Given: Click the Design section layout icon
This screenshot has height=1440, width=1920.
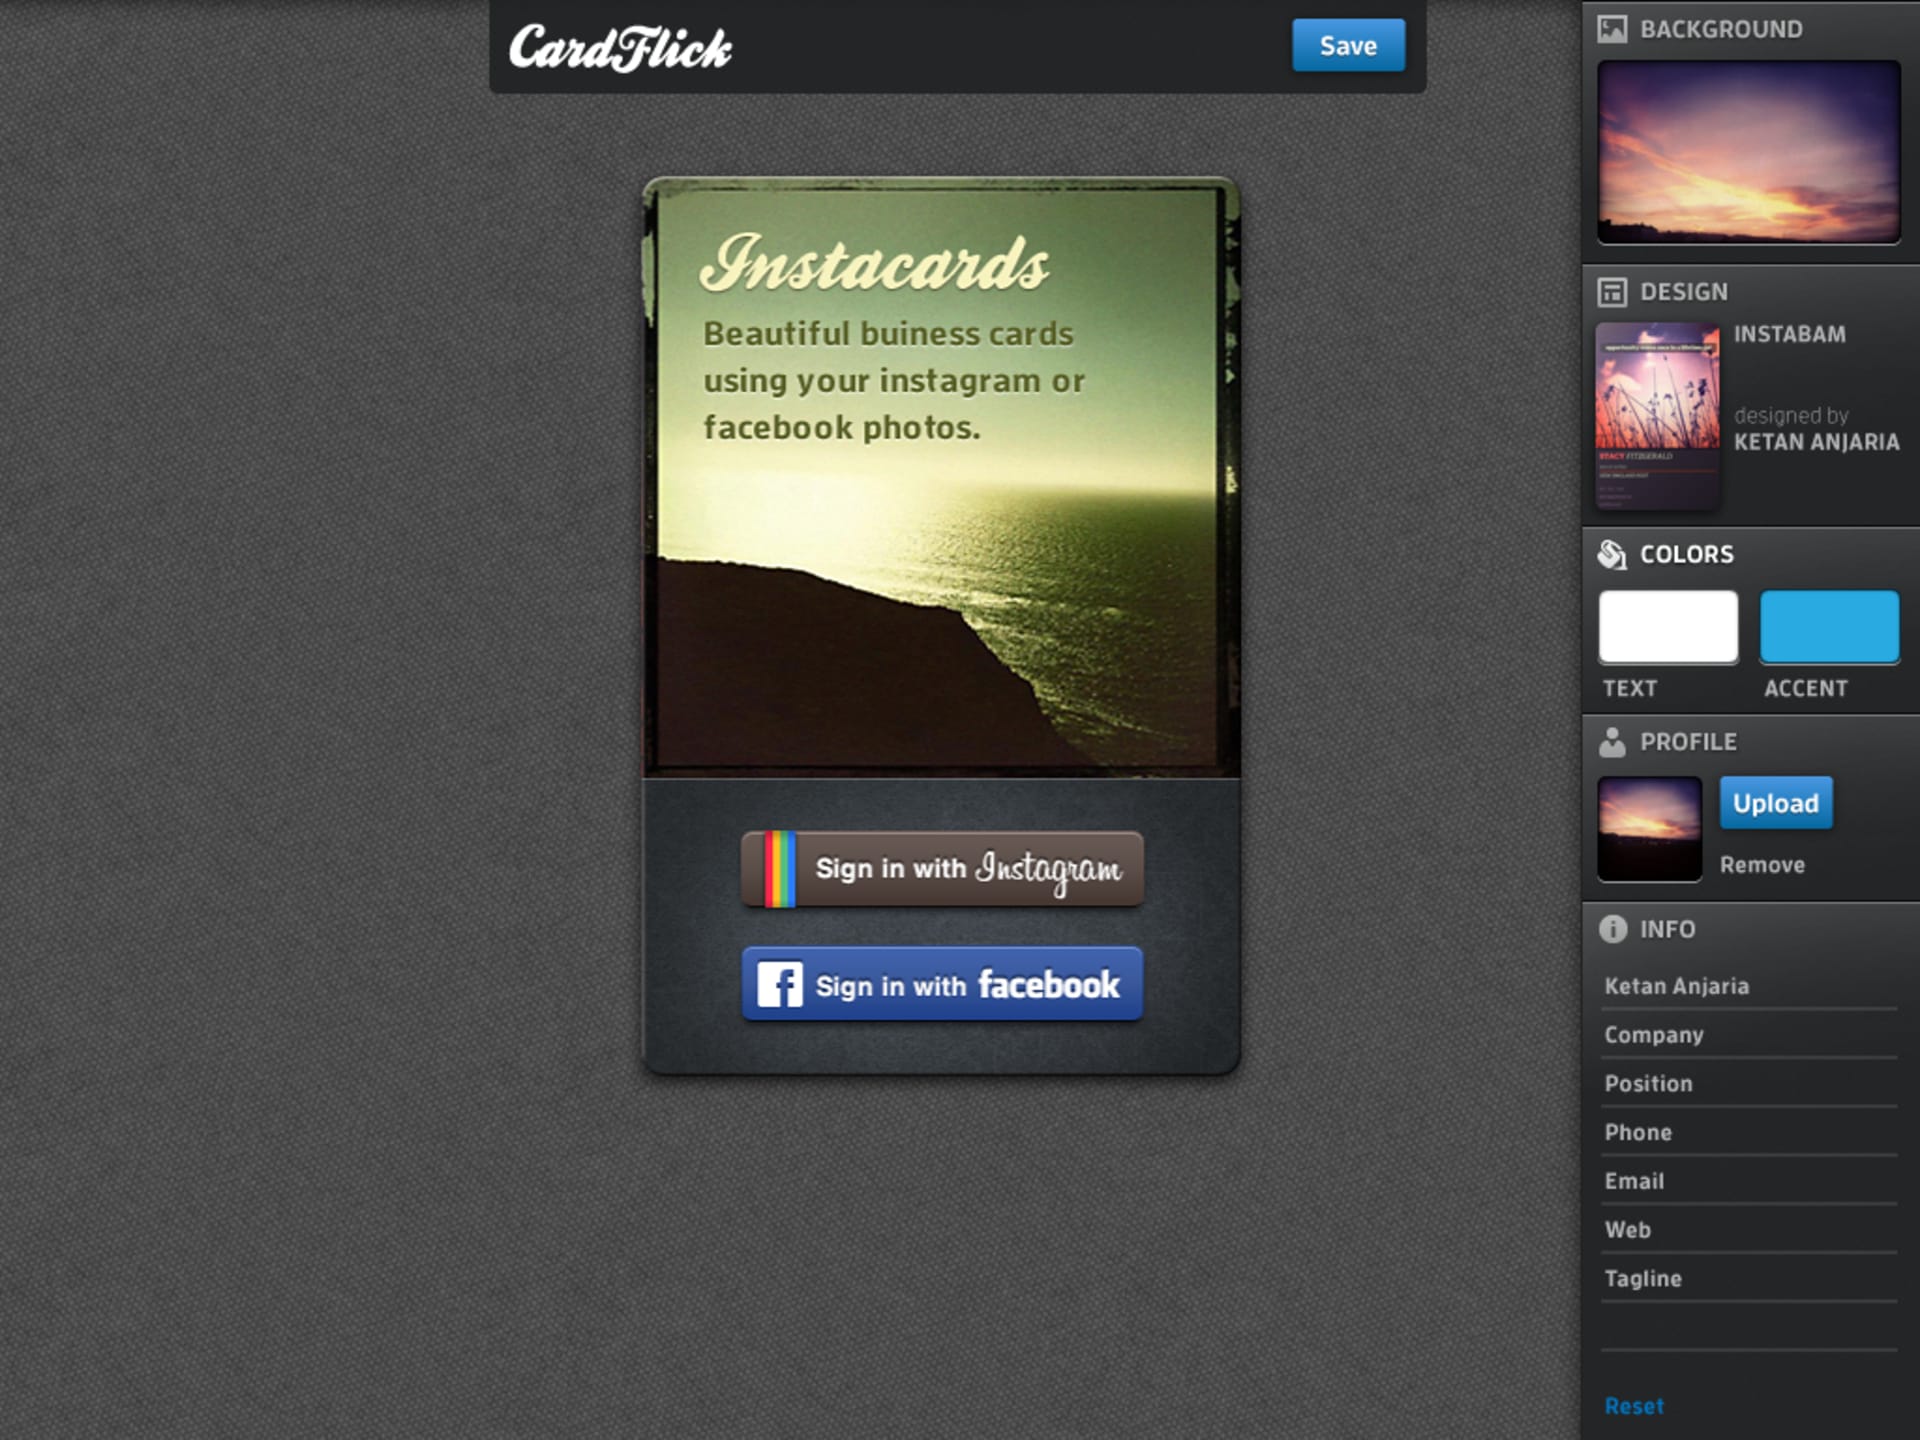Looking at the screenshot, I should pyautogui.click(x=1611, y=292).
